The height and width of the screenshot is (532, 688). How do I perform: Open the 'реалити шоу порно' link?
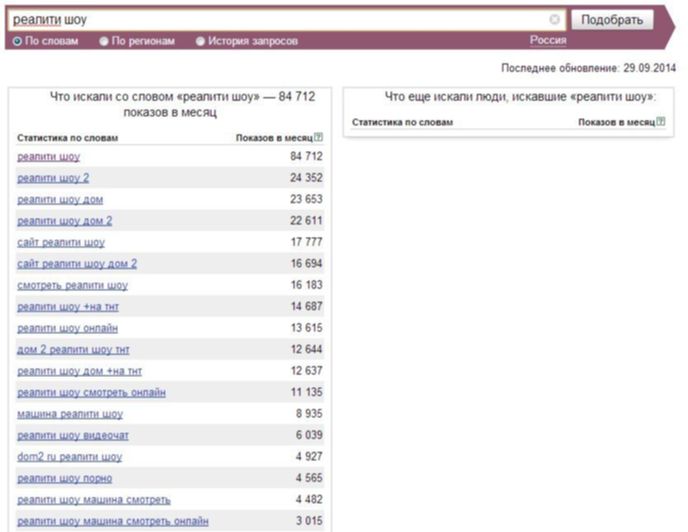pyautogui.click(x=64, y=478)
